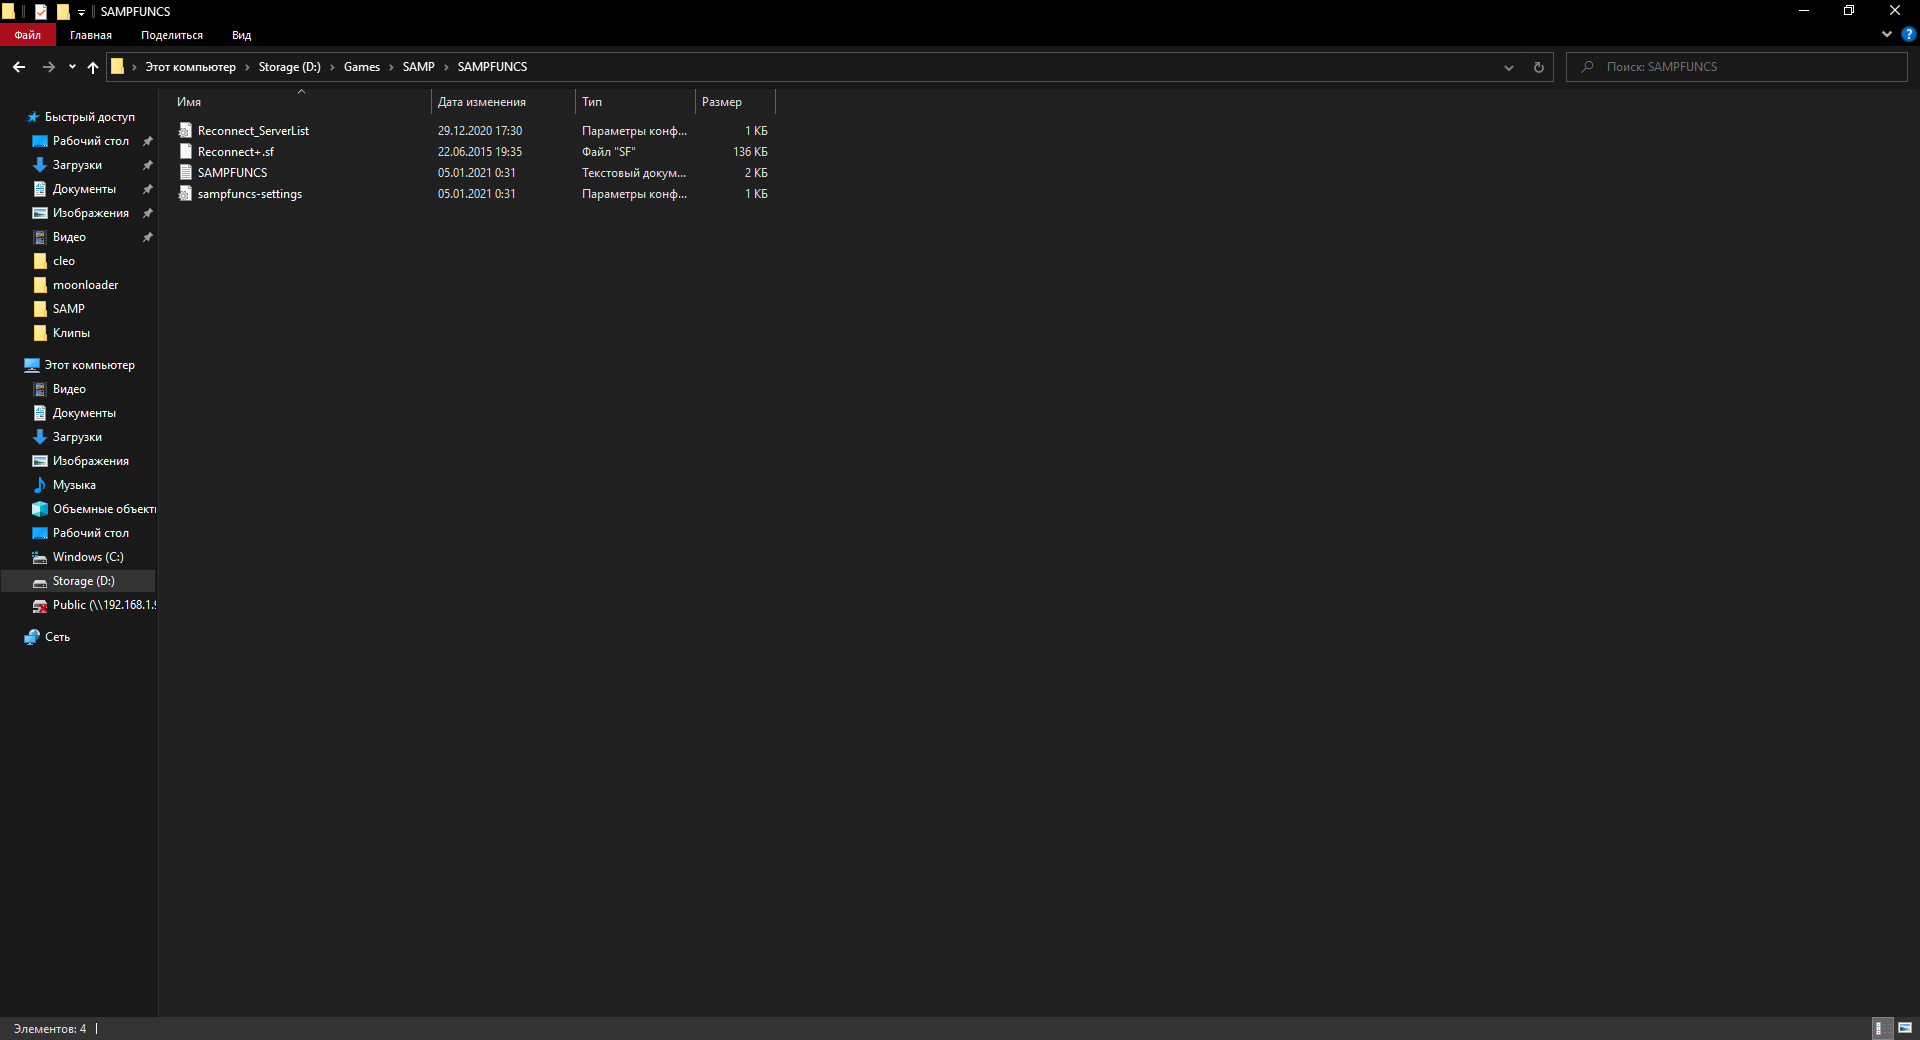Open the SAMP folder in sidebar
The width and height of the screenshot is (1920, 1040).
tap(68, 309)
